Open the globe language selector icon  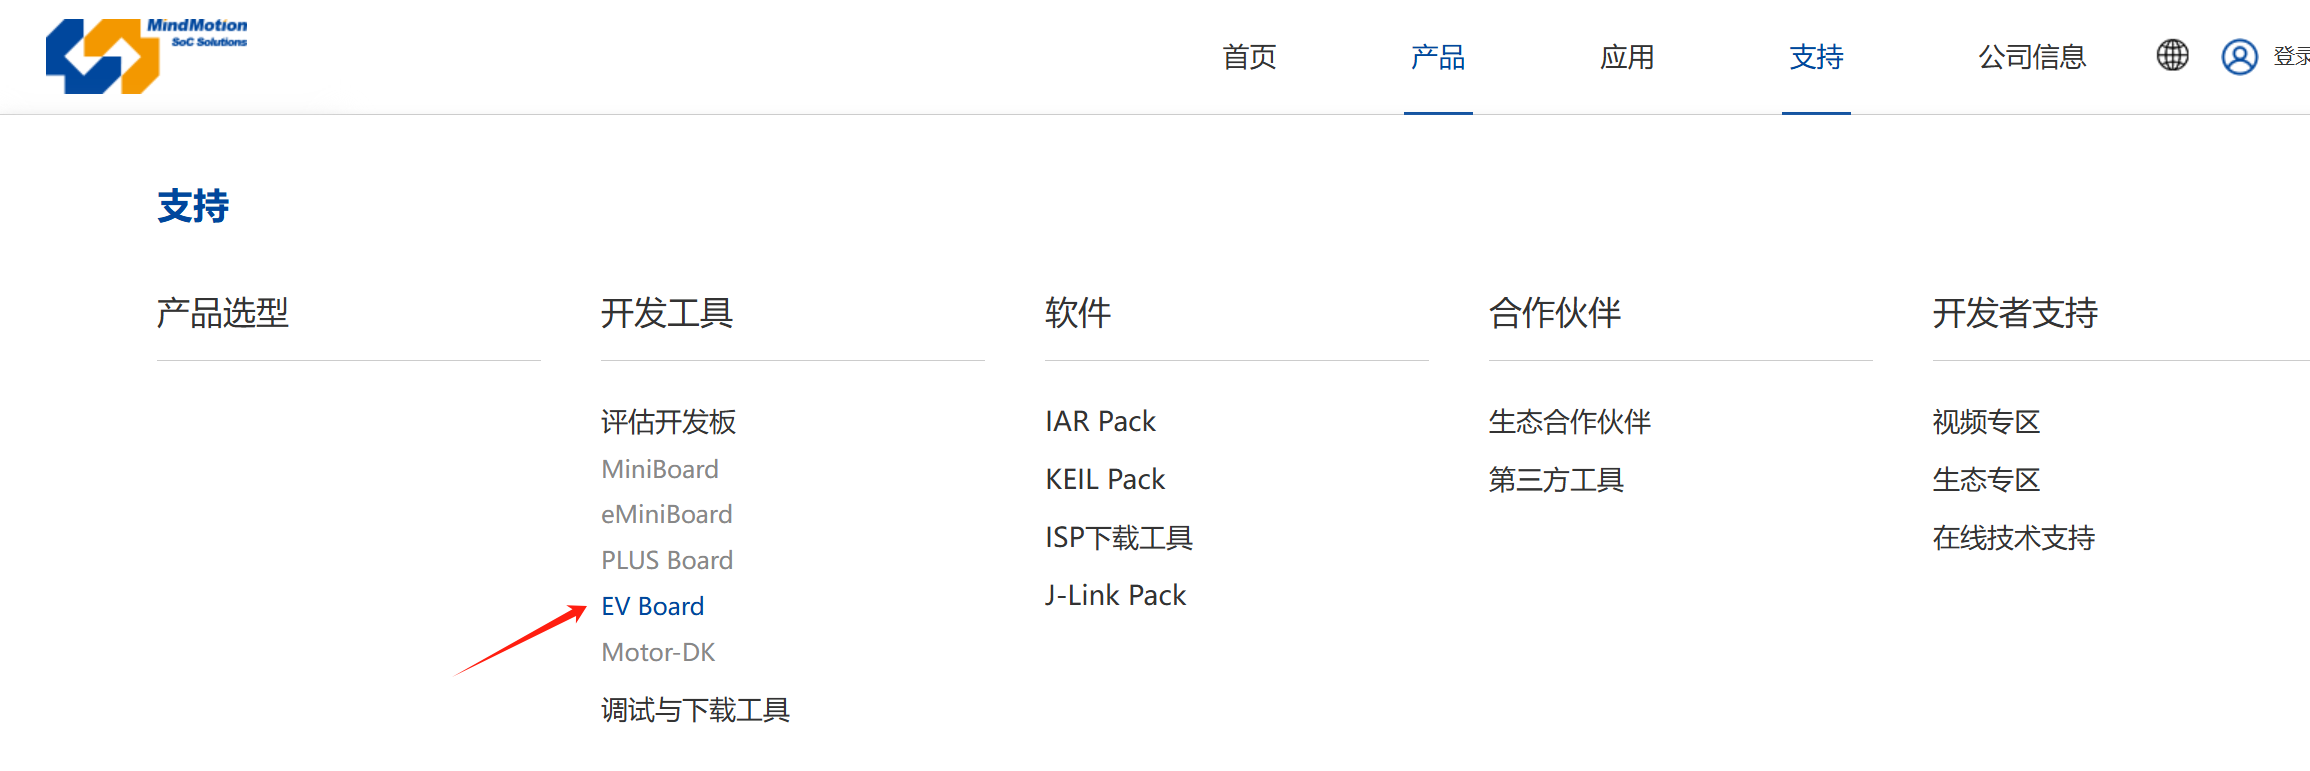(2172, 56)
